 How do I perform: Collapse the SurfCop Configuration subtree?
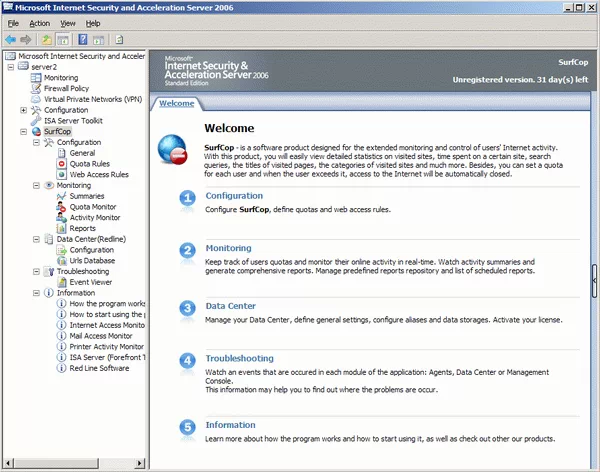pyautogui.click(x=36, y=142)
